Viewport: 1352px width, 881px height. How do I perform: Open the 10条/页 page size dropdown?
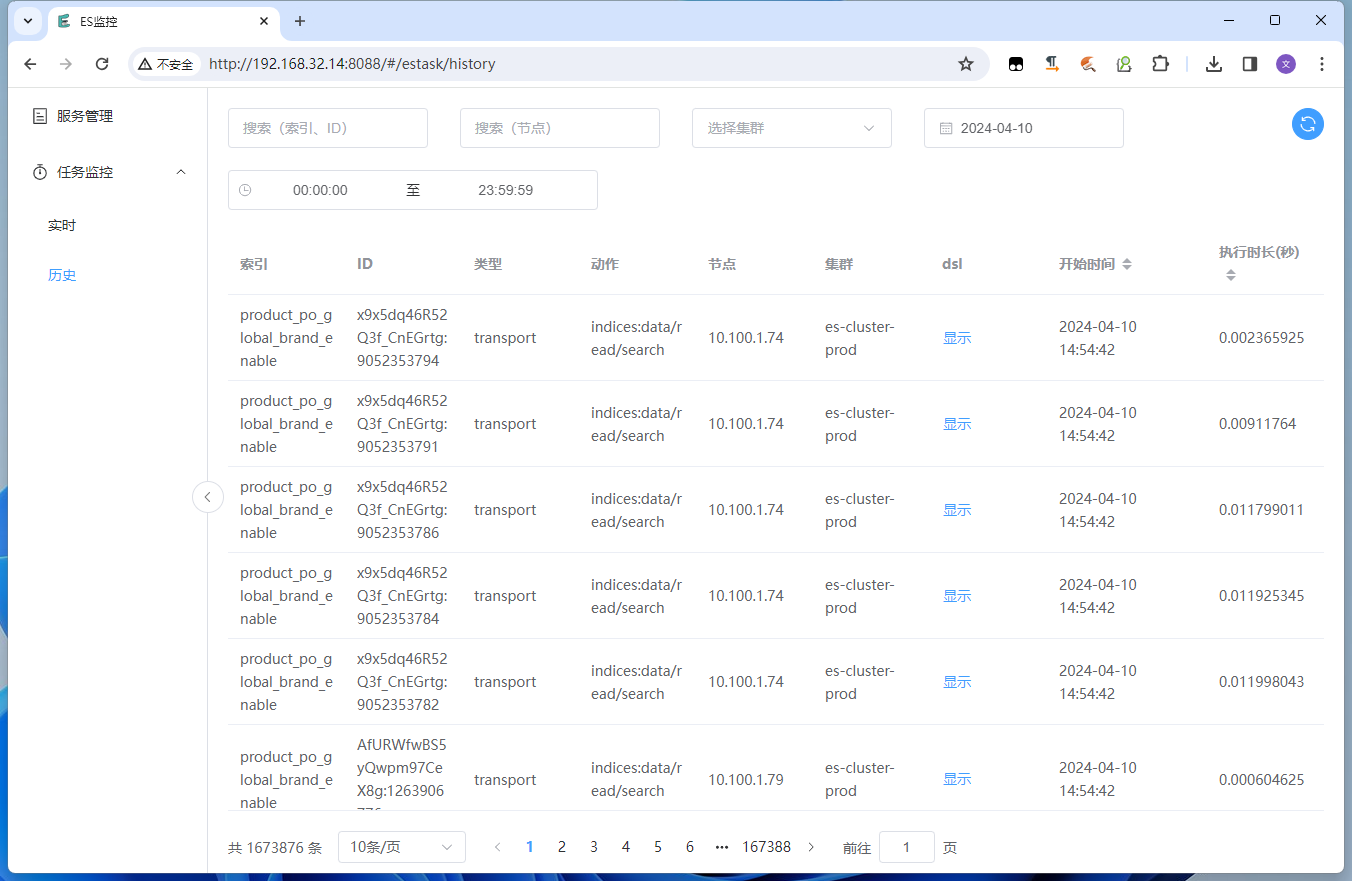point(402,847)
